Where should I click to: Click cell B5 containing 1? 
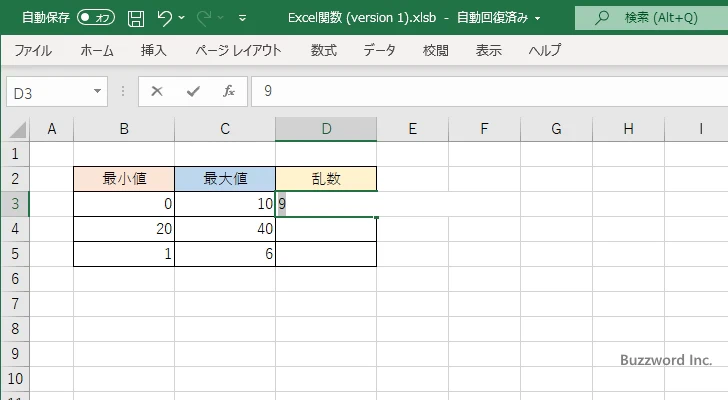pyautogui.click(x=124, y=254)
